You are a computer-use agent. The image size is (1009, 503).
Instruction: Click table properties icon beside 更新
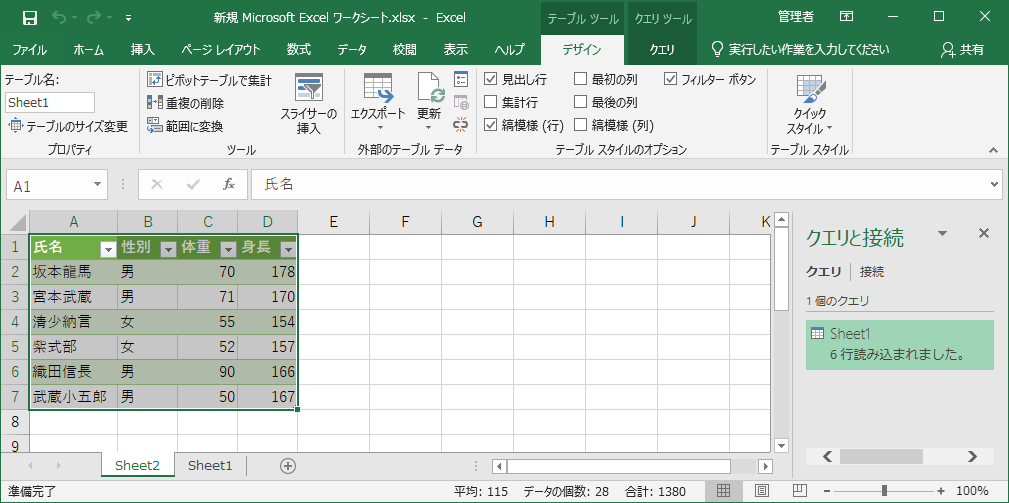coord(461,79)
